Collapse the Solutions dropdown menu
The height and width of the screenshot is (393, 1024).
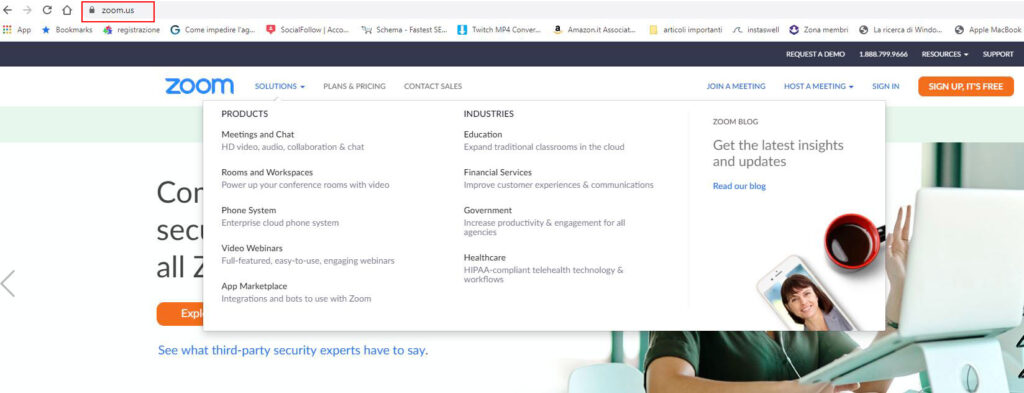pyautogui.click(x=280, y=86)
